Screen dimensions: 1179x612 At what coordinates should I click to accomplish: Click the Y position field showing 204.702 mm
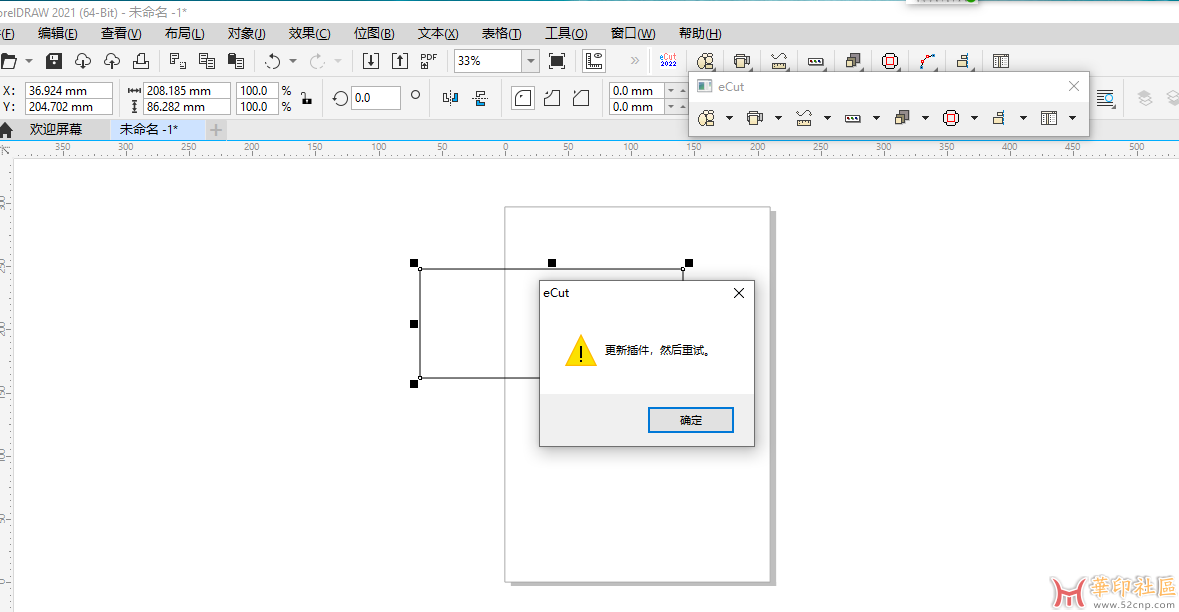(x=68, y=107)
